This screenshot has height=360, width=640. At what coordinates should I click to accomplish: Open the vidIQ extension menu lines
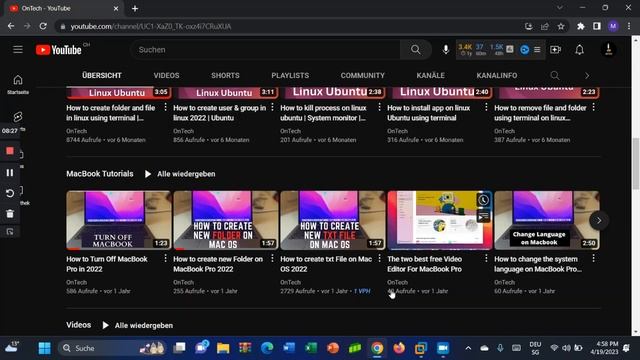coord(537,50)
